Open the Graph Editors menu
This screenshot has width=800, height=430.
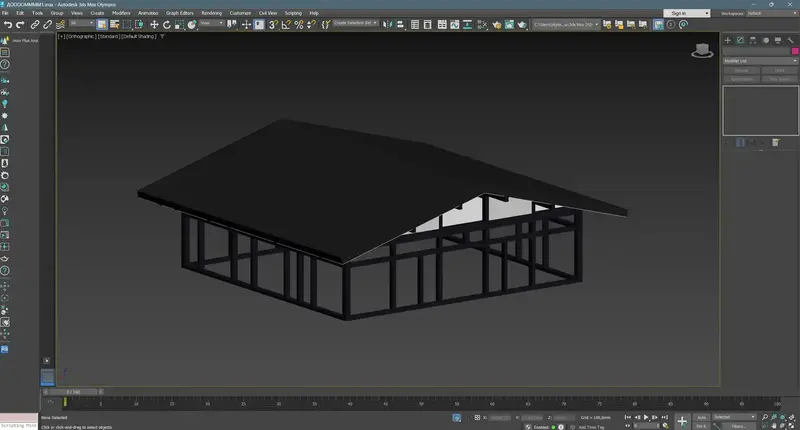(x=180, y=13)
